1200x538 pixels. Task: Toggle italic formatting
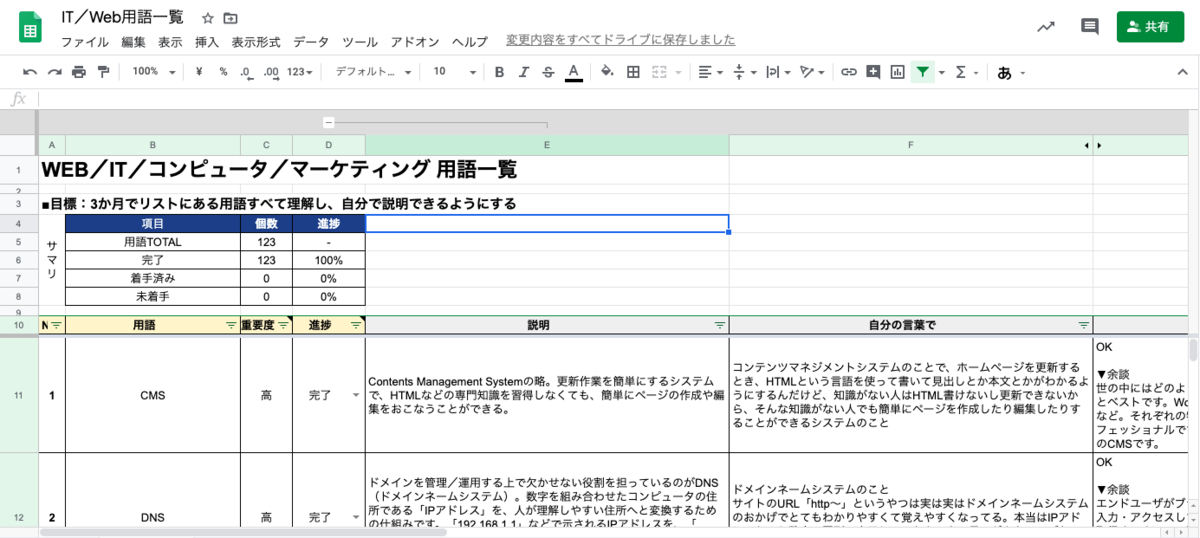click(524, 72)
